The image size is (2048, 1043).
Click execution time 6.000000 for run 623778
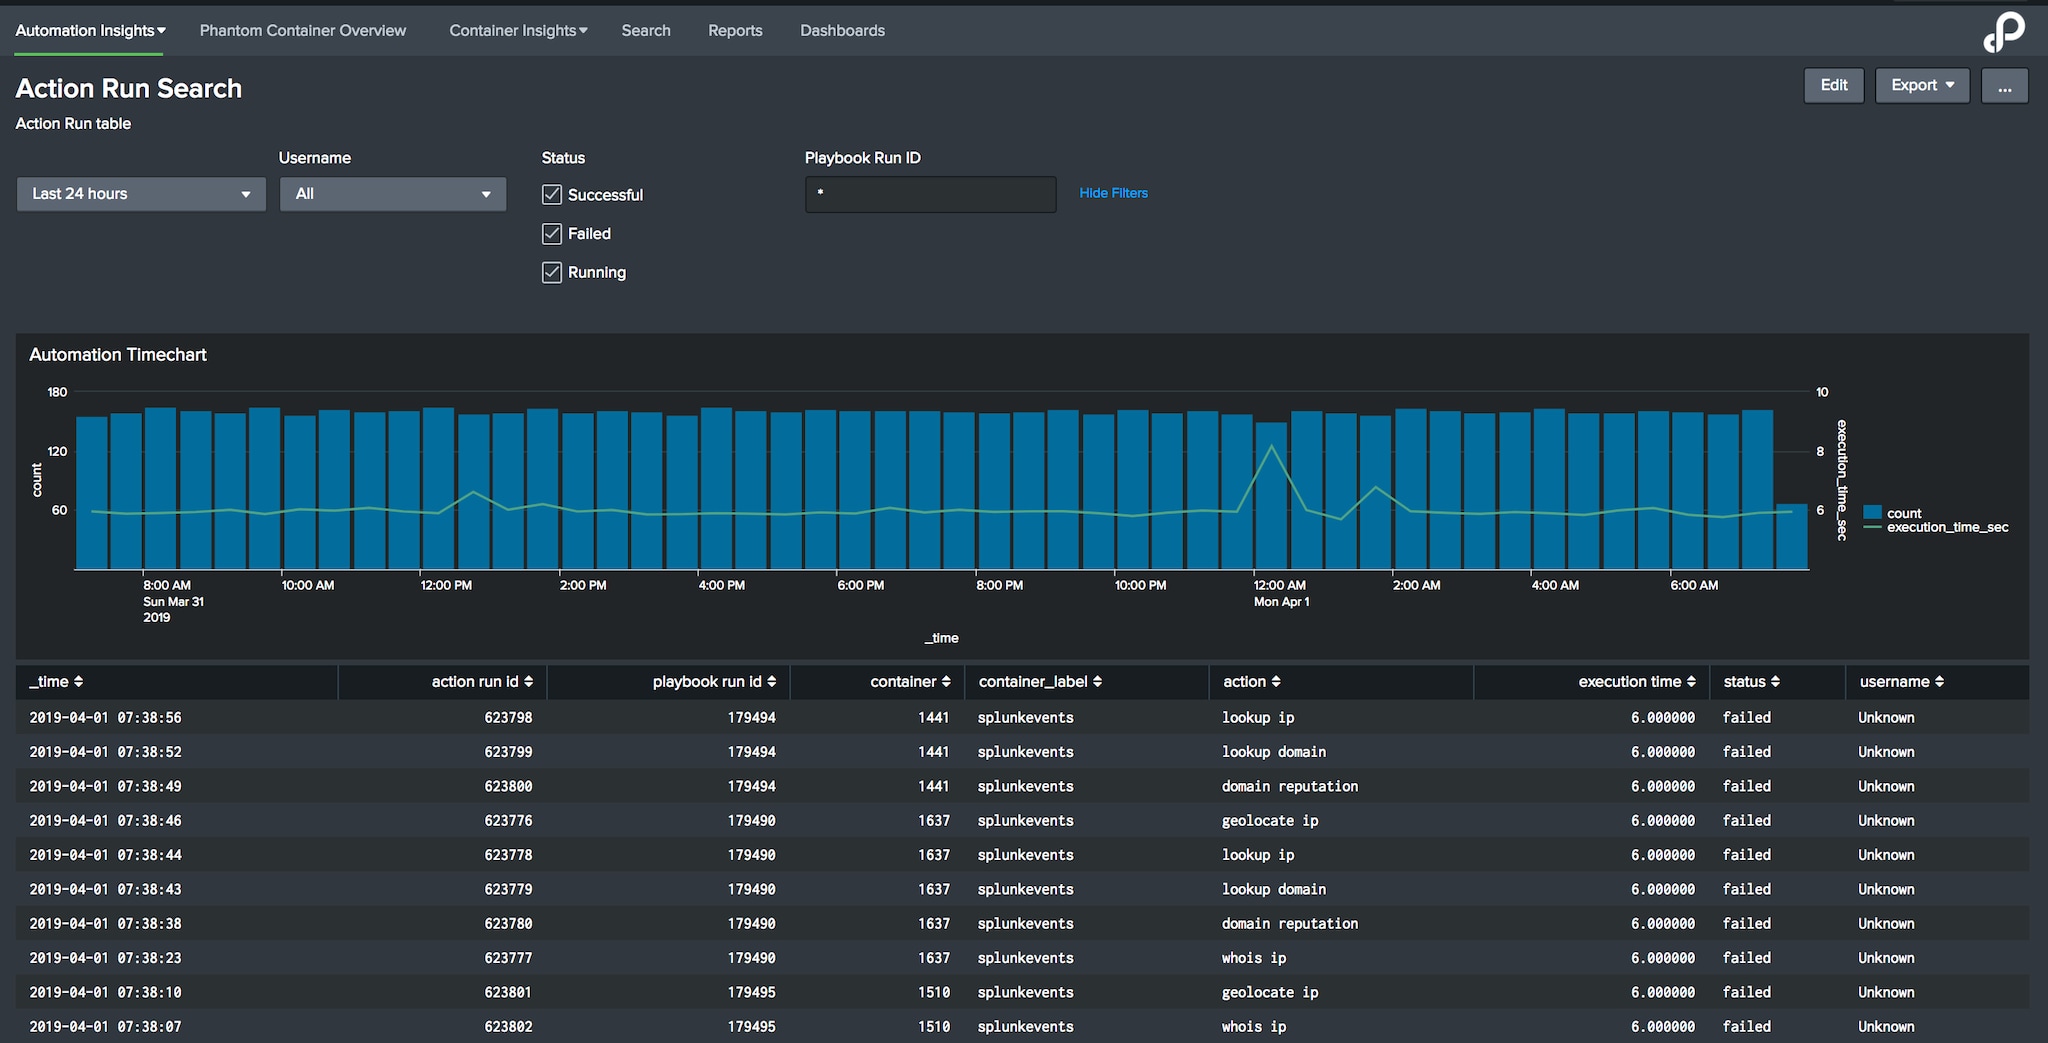point(1662,854)
